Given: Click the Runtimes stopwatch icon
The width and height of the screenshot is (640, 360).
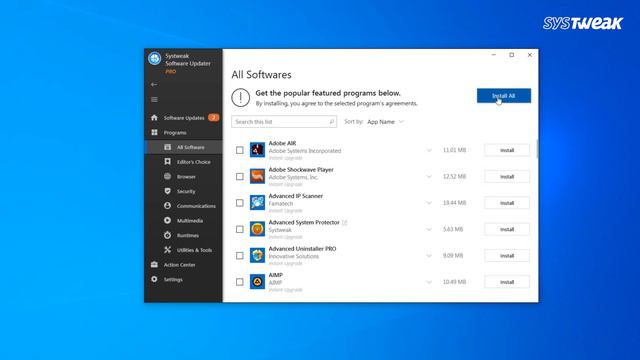Looking at the screenshot, I should pyautogui.click(x=168, y=235).
